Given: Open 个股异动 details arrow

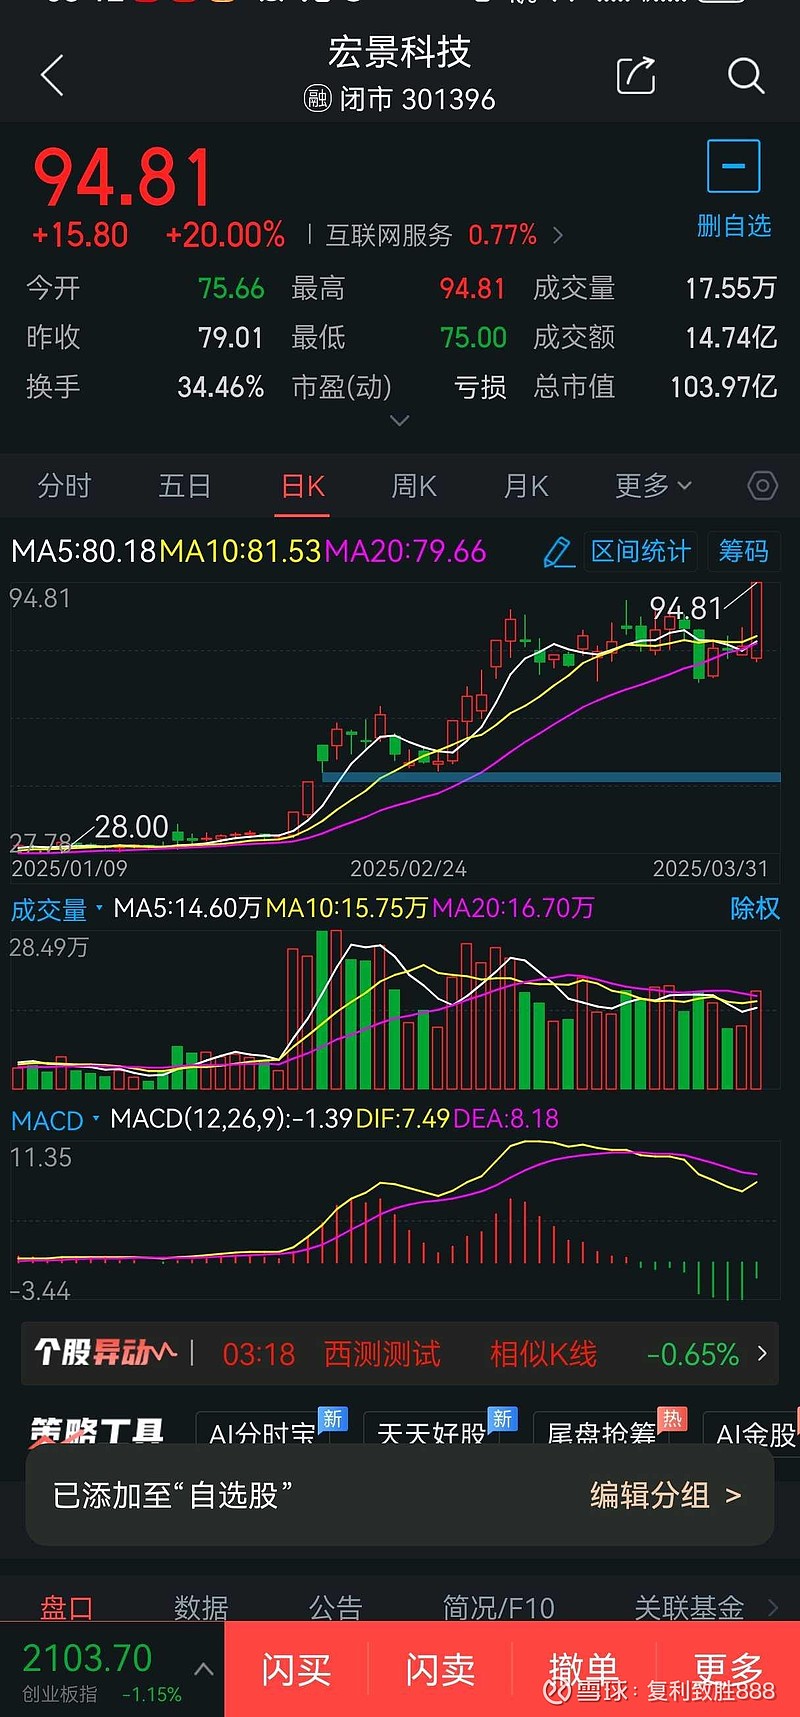Looking at the screenshot, I should [762, 1353].
